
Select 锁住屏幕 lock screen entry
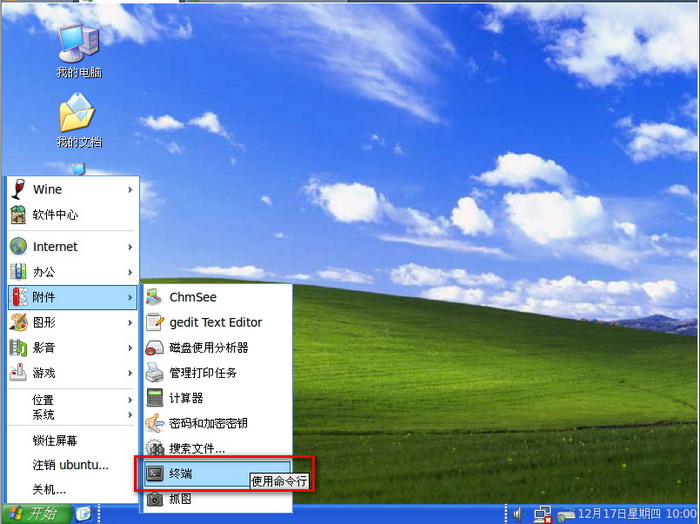[71, 440]
